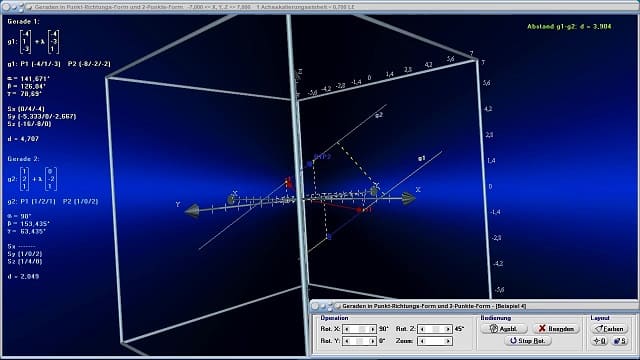Click the Zoom slider track

[x=435, y=341]
